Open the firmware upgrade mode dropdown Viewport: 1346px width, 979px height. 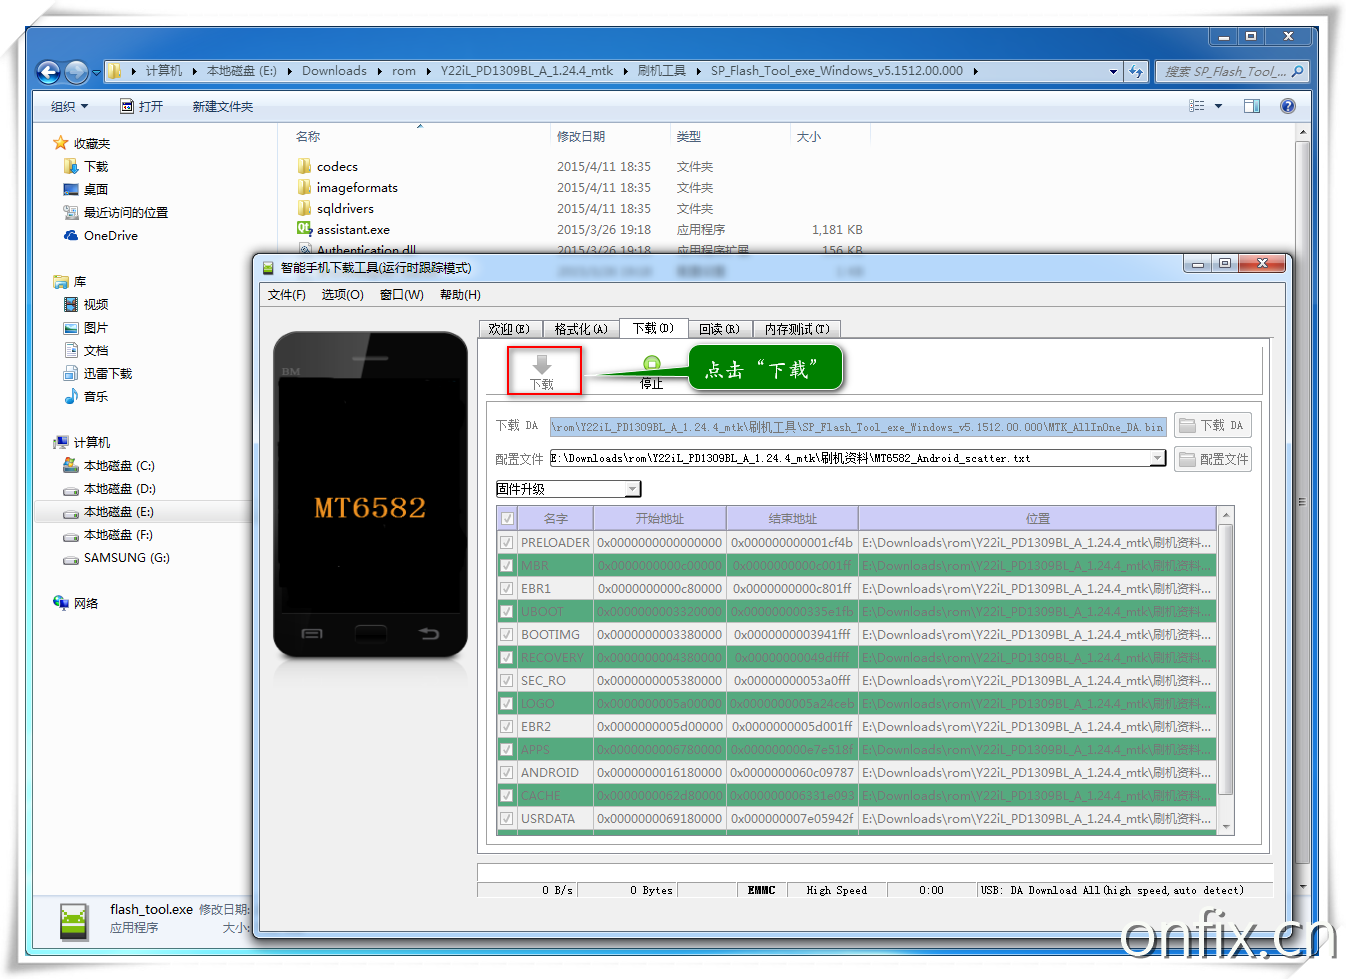click(x=632, y=489)
